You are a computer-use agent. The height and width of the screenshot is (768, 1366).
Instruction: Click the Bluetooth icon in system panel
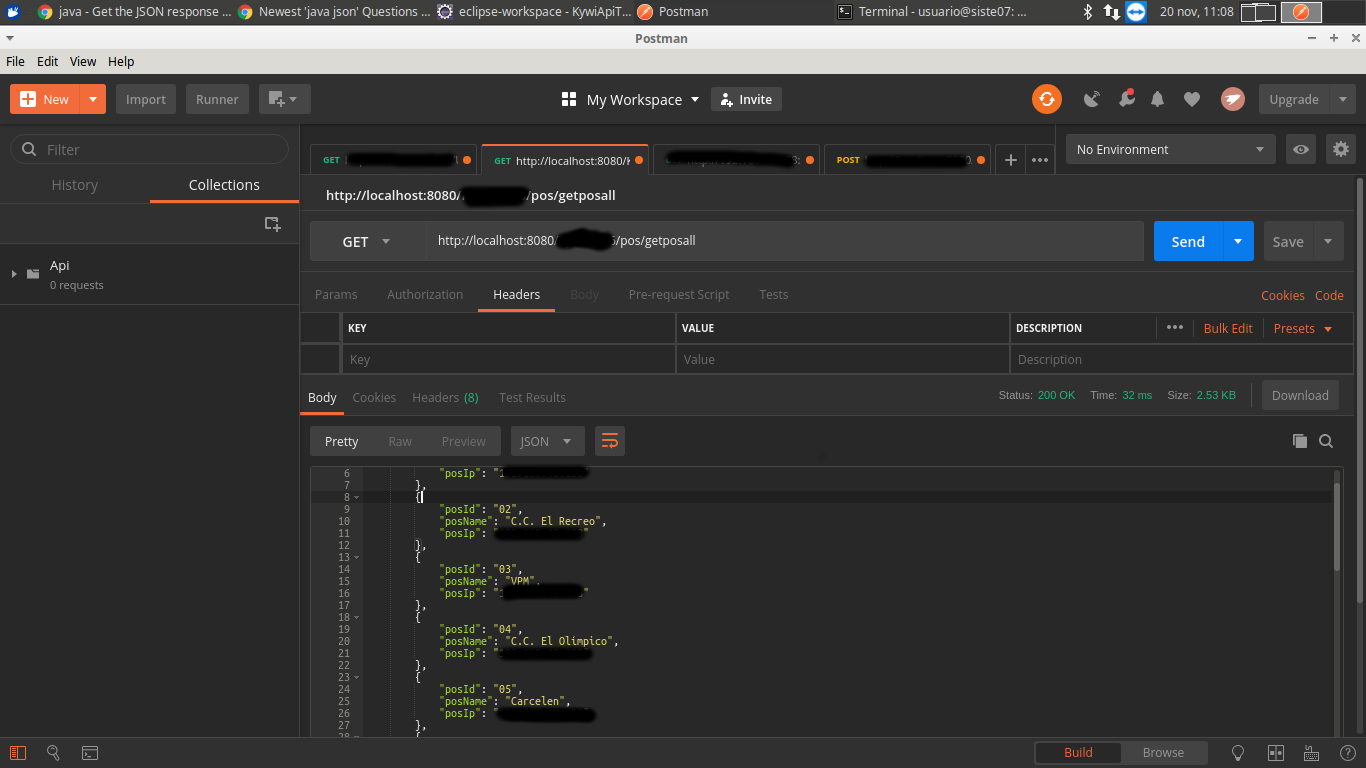pyautogui.click(x=1088, y=12)
